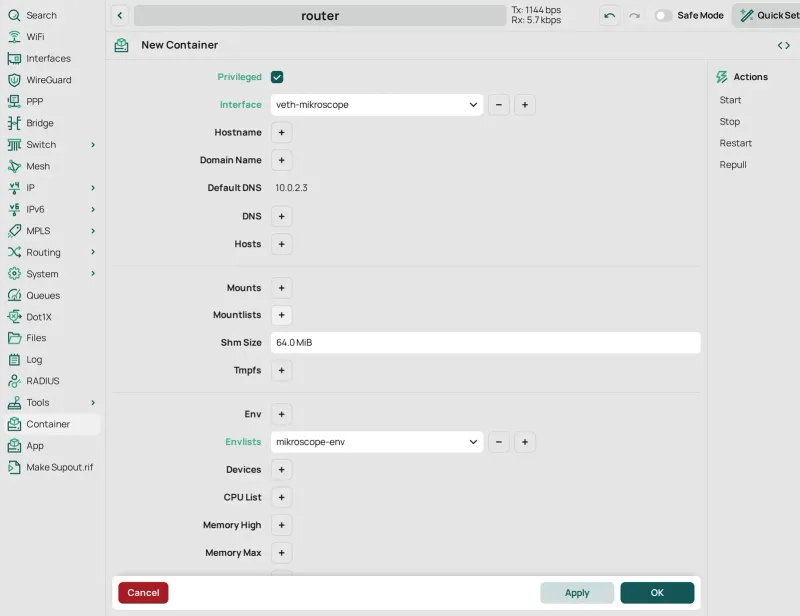Open the PPP icon in sidebar
800x616 pixels.
tap(14, 102)
